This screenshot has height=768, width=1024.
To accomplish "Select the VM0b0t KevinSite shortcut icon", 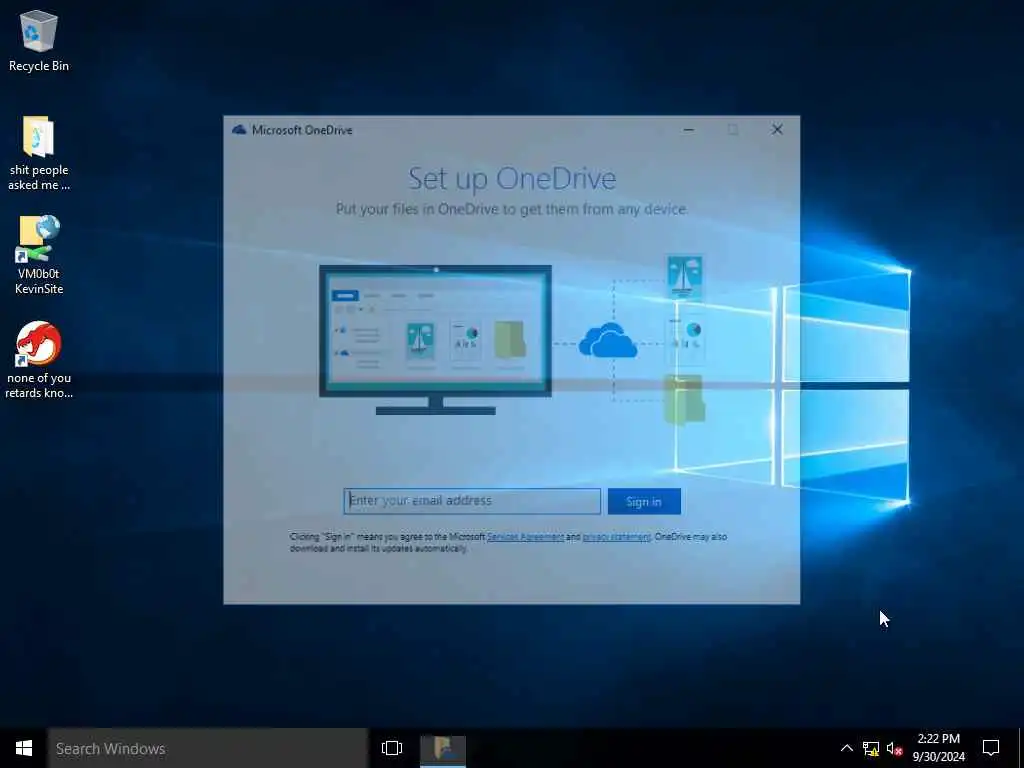I will [x=39, y=255].
